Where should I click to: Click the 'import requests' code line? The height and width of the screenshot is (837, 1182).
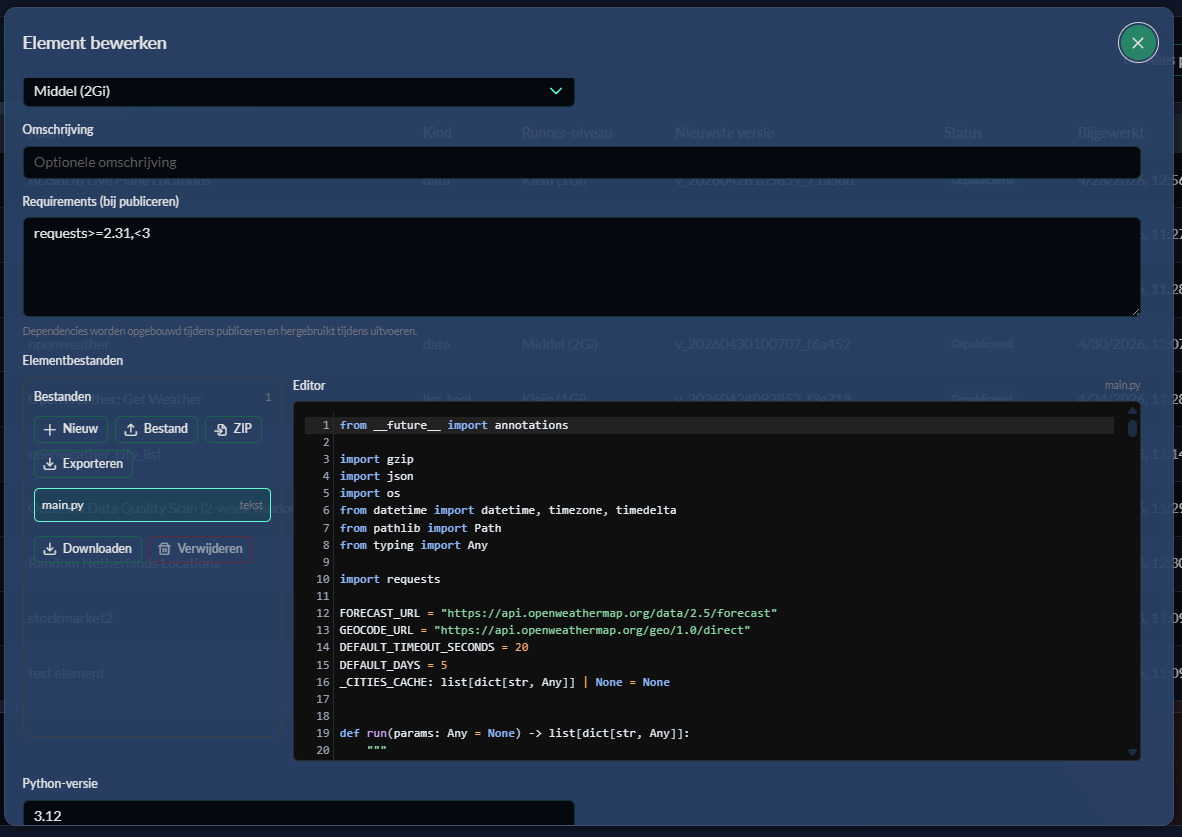pyautogui.click(x=390, y=579)
